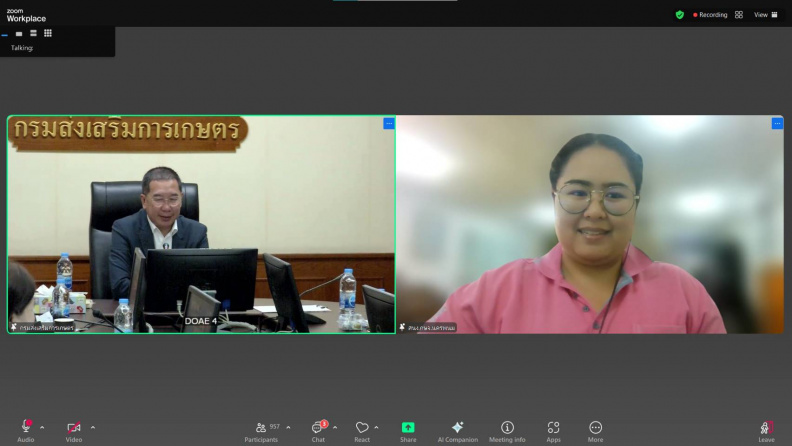Show Meeting info

(x=507, y=431)
